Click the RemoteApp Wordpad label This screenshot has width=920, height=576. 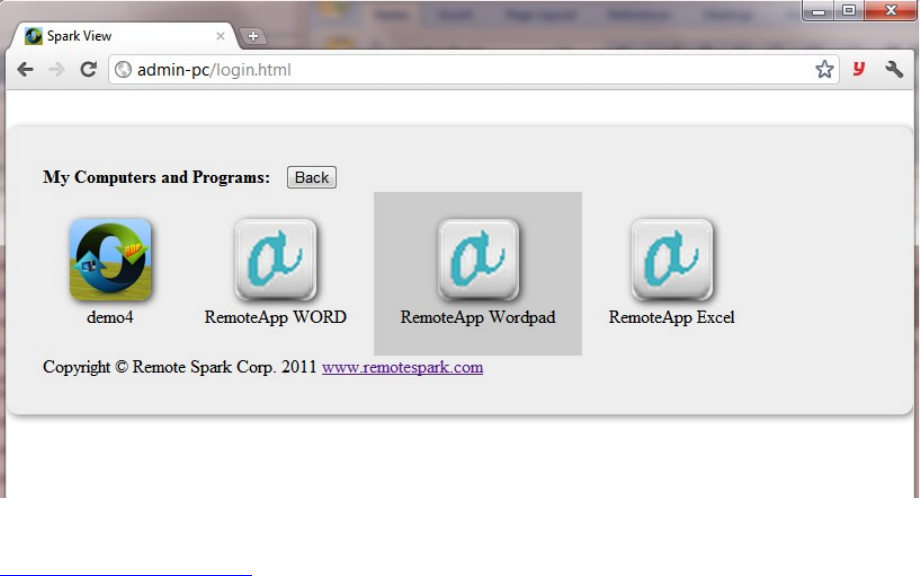click(x=478, y=317)
